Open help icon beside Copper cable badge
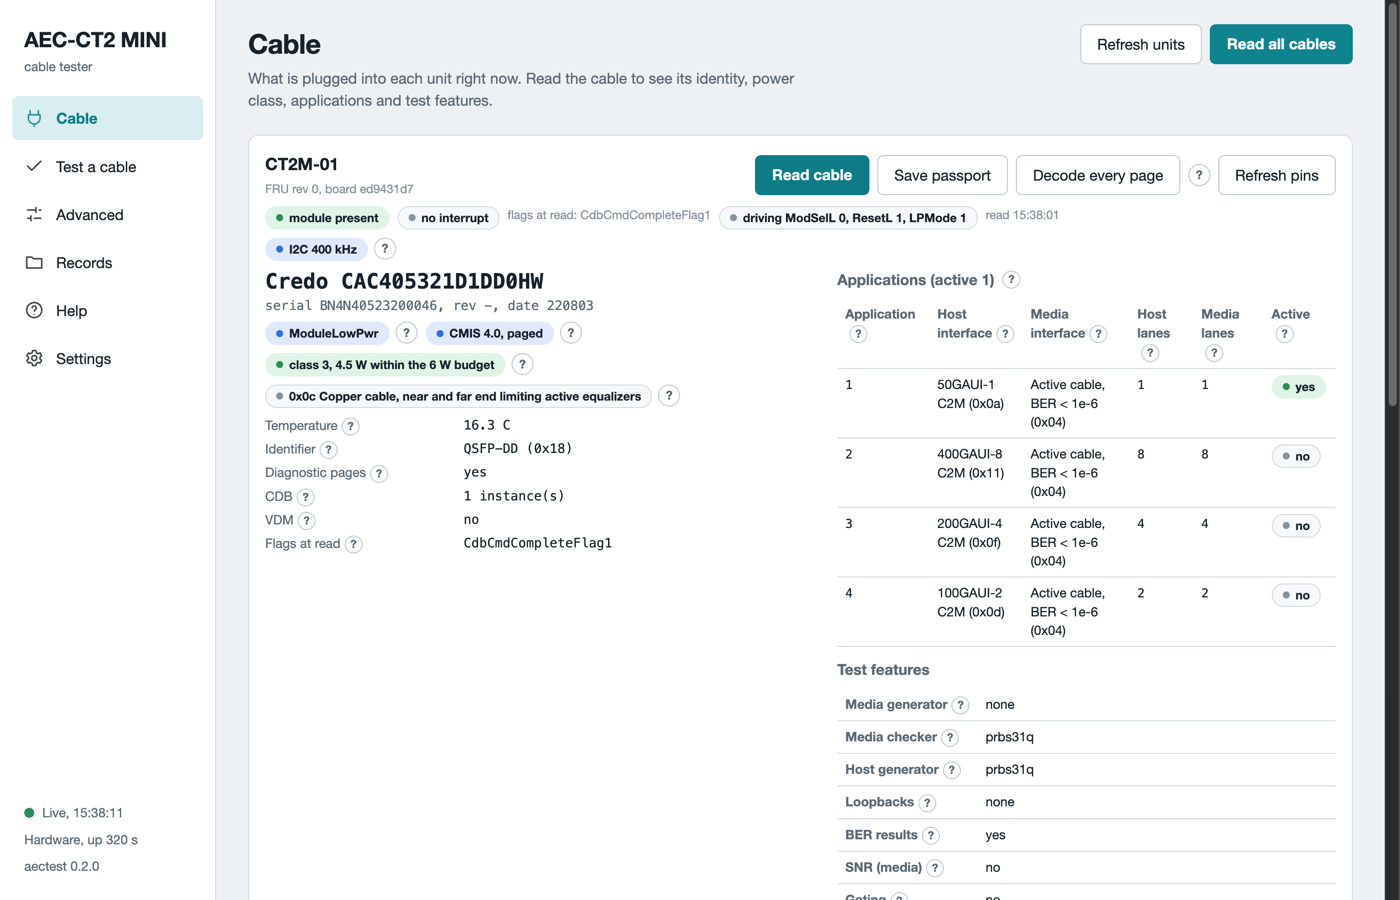Viewport: 1400px width, 900px height. pos(669,396)
